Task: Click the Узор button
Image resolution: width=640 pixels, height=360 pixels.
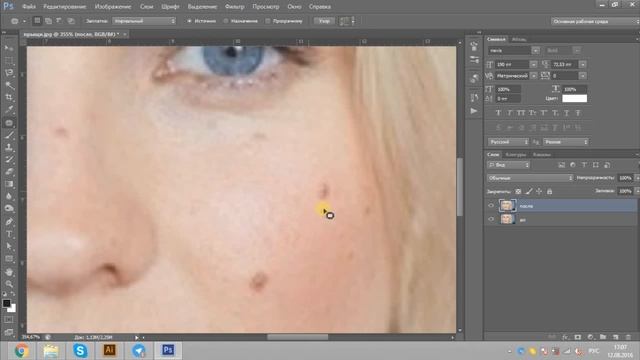Action: click(324, 21)
